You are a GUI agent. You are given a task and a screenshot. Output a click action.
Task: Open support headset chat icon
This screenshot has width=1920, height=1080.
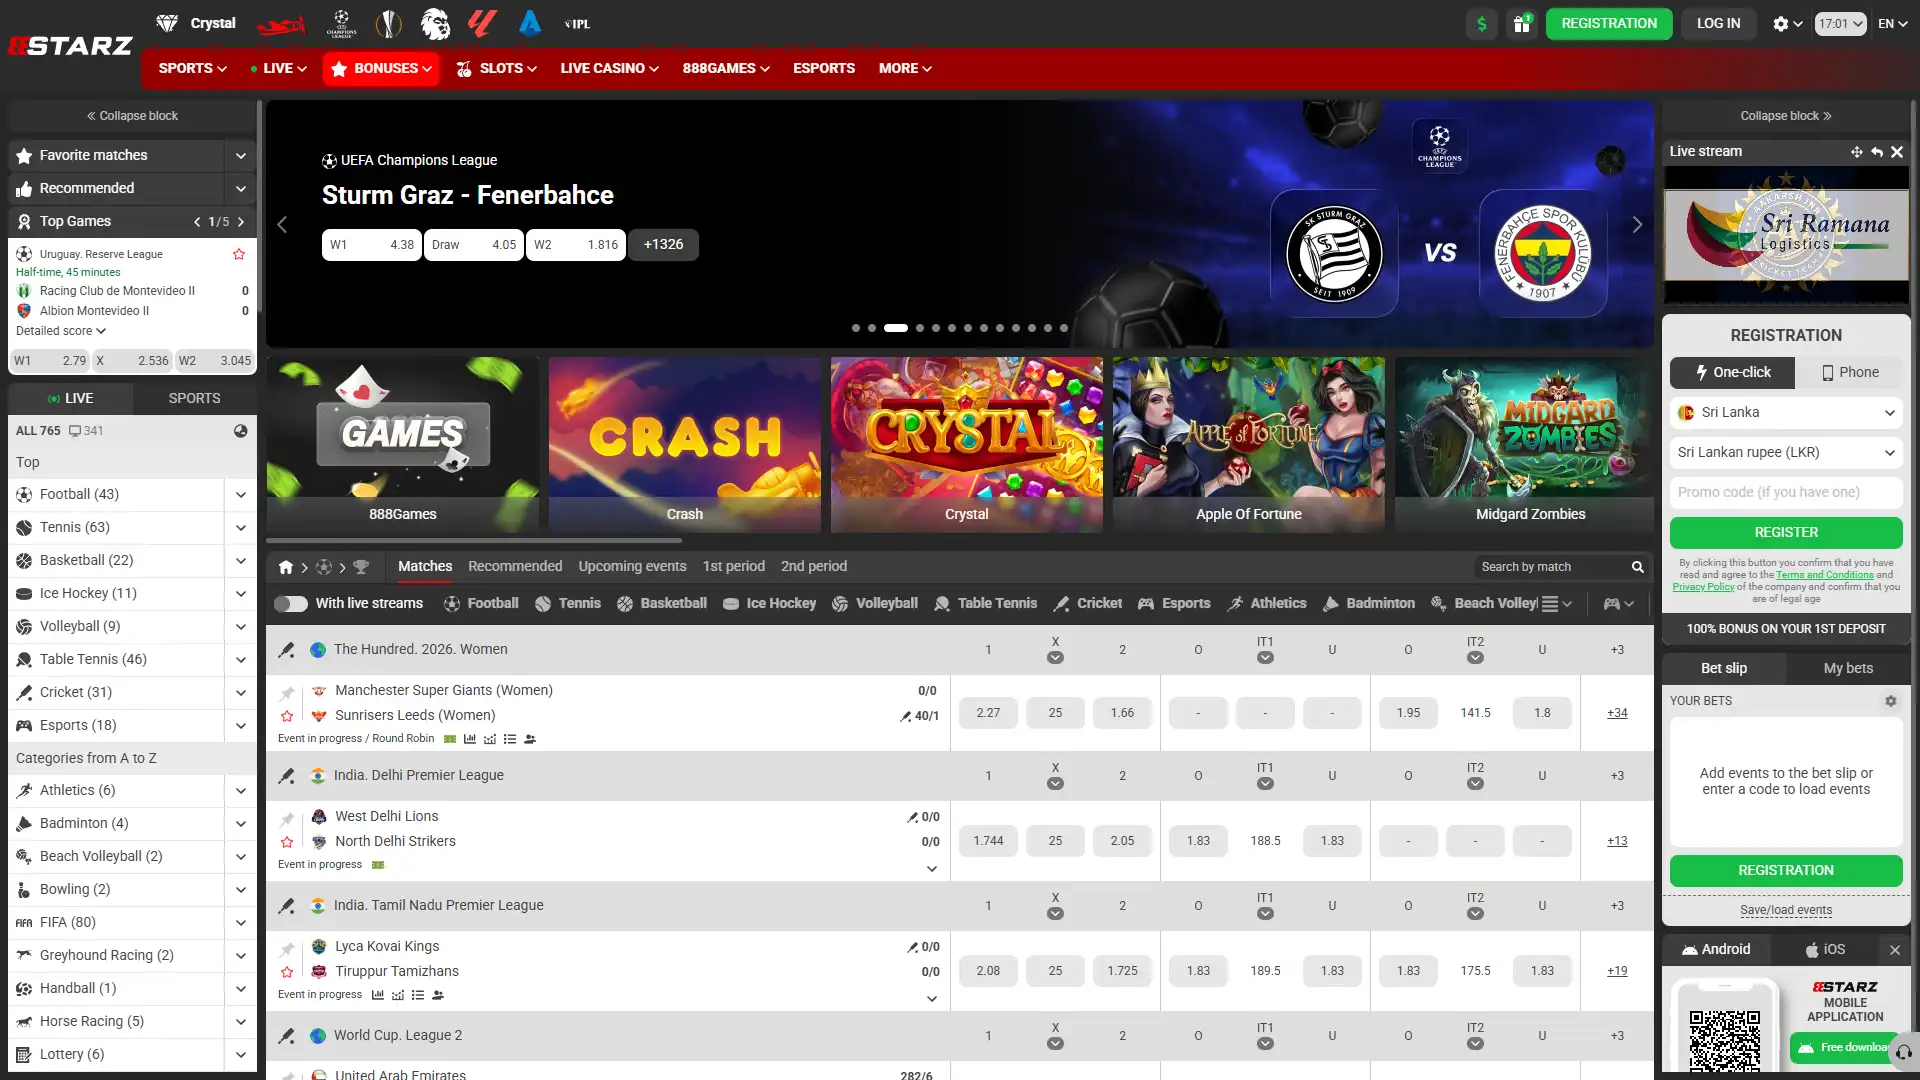pyautogui.click(x=1903, y=1052)
